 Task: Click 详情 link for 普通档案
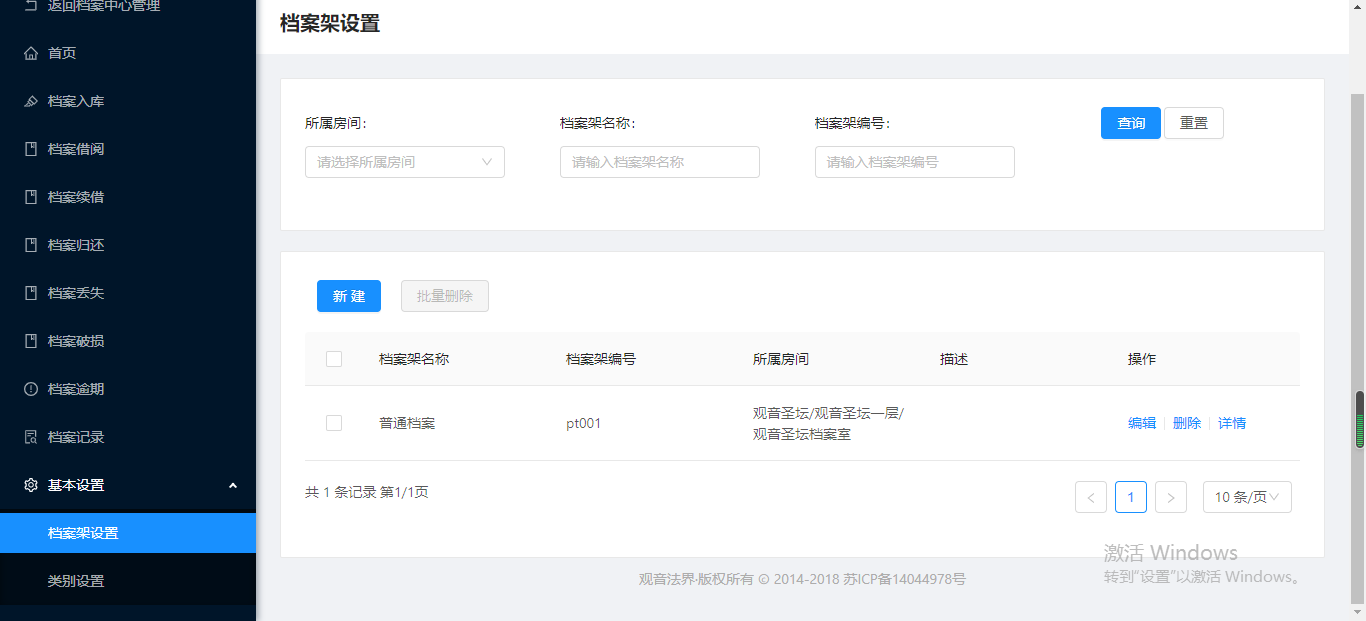click(1232, 423)
